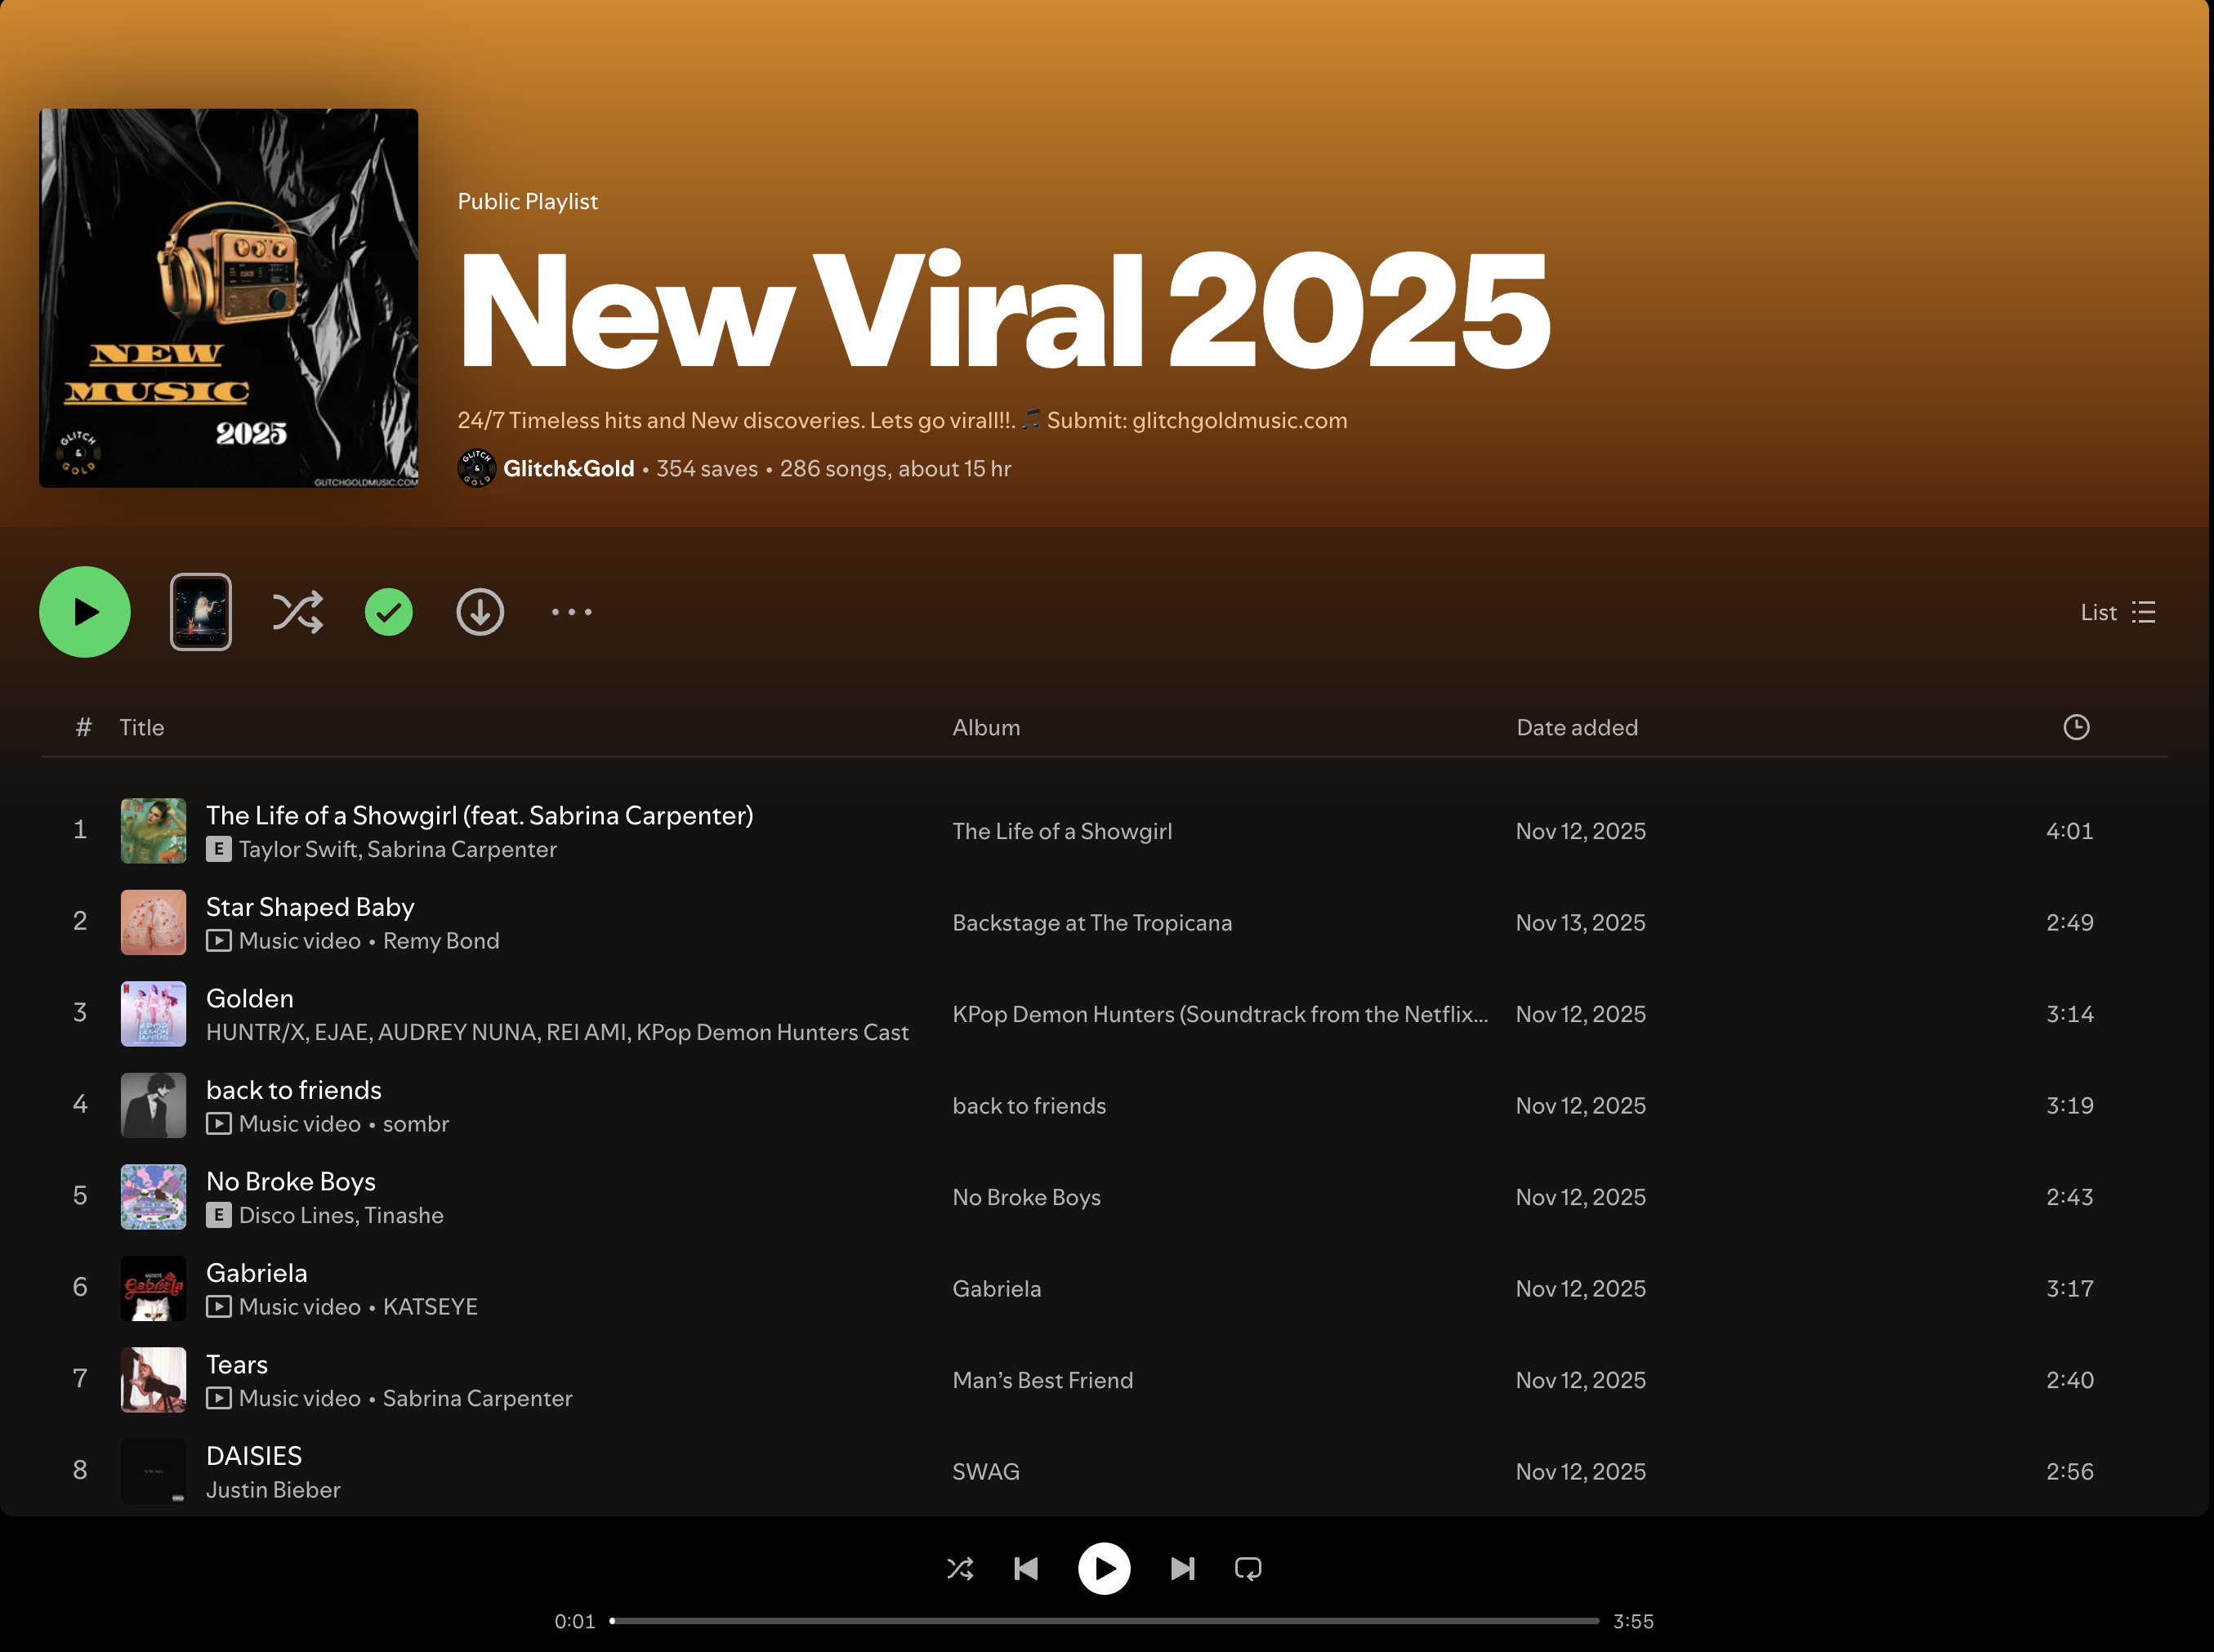Viewport: 2214px width, 1652px height.
Task: Enable repeat in the player bar
Action: [1248, 1568]
